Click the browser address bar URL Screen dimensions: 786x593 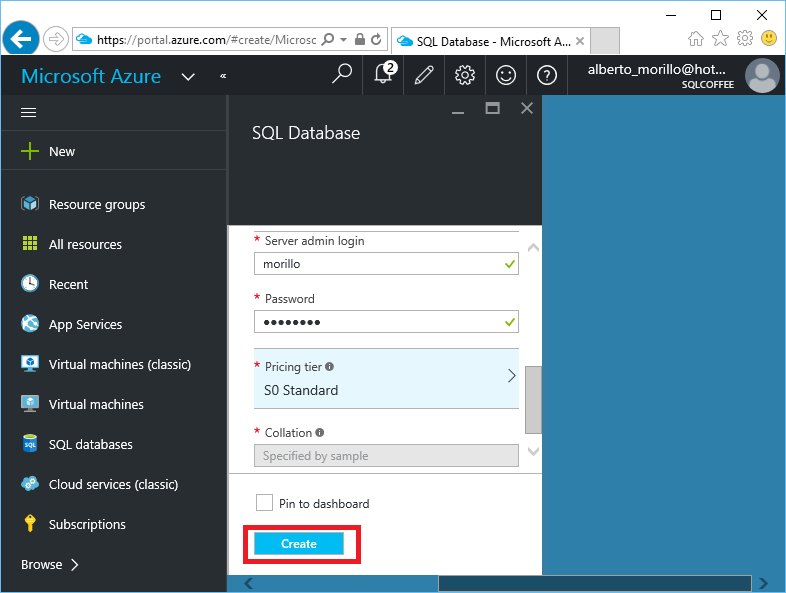[207, 40]
